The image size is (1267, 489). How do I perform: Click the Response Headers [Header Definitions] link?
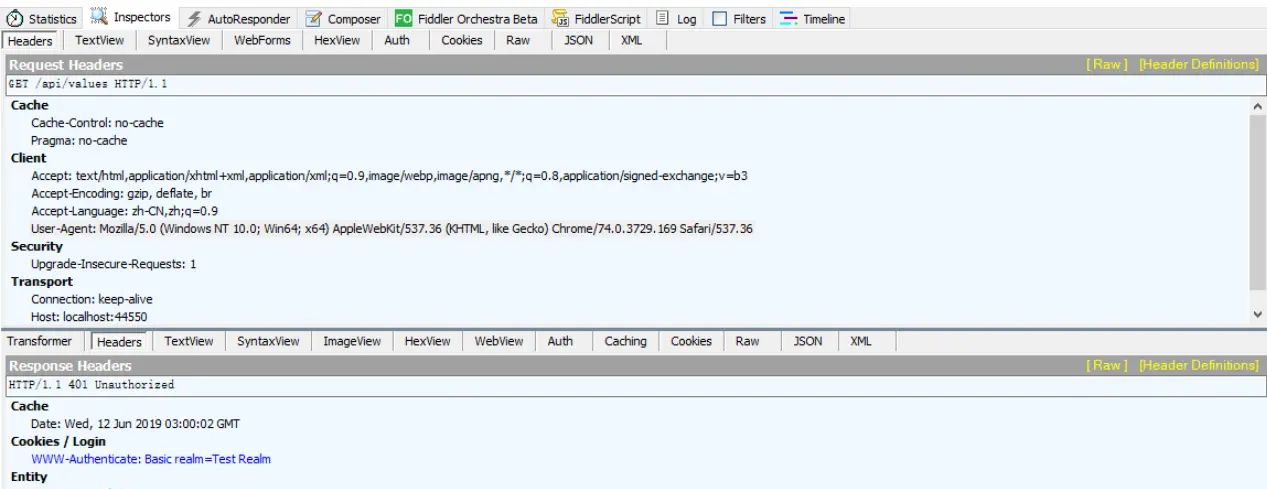pos(1200,366)
